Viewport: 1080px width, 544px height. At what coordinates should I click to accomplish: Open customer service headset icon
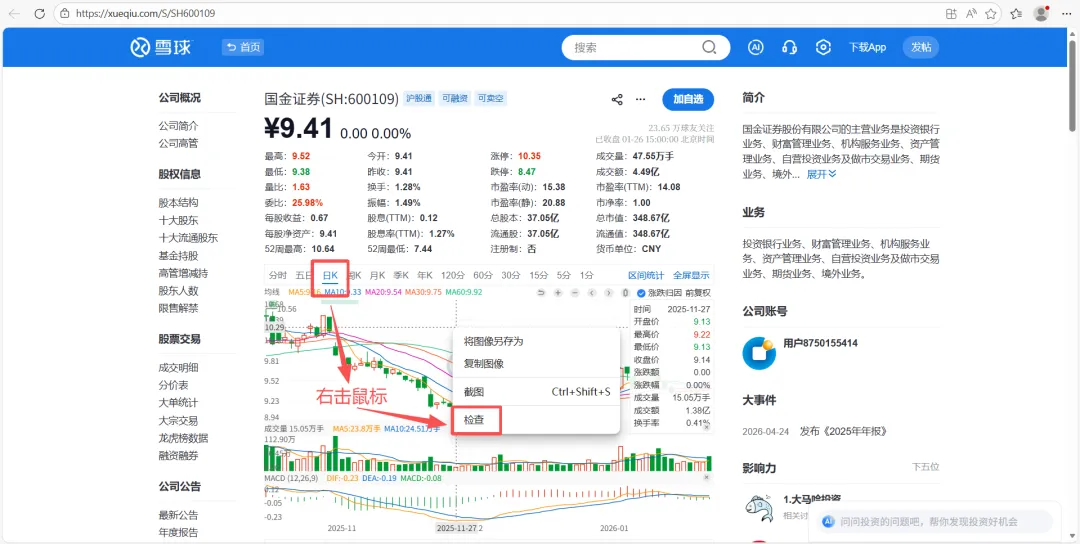[789, 48]
